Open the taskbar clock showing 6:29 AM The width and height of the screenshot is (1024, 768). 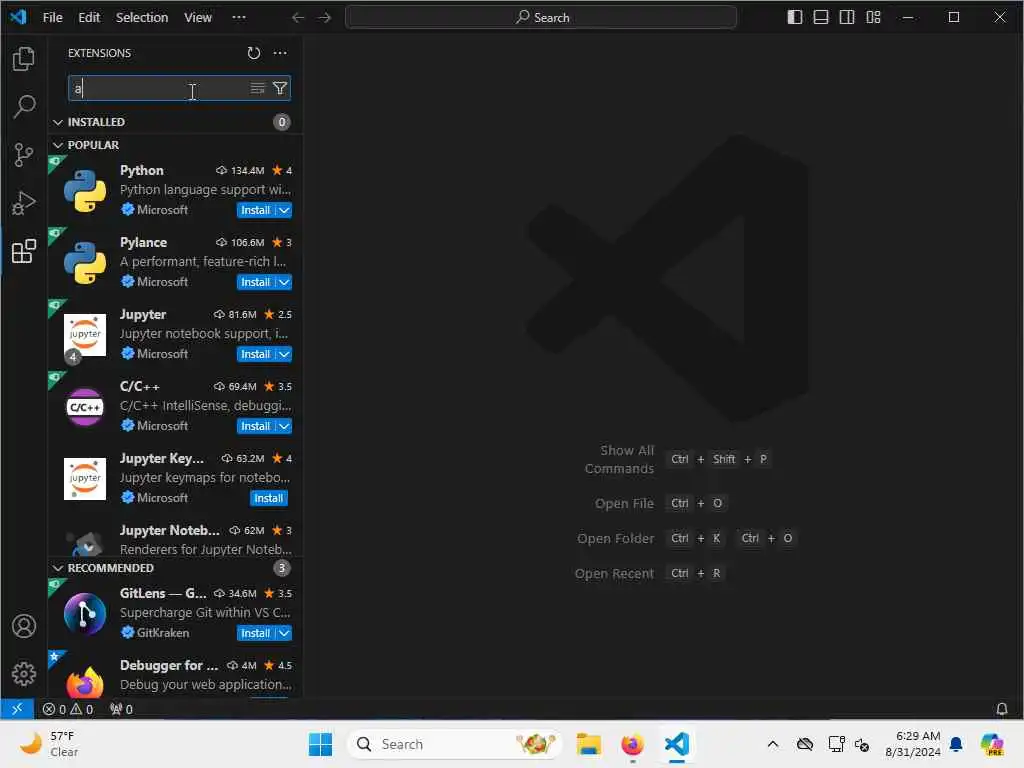coord(913,744)
